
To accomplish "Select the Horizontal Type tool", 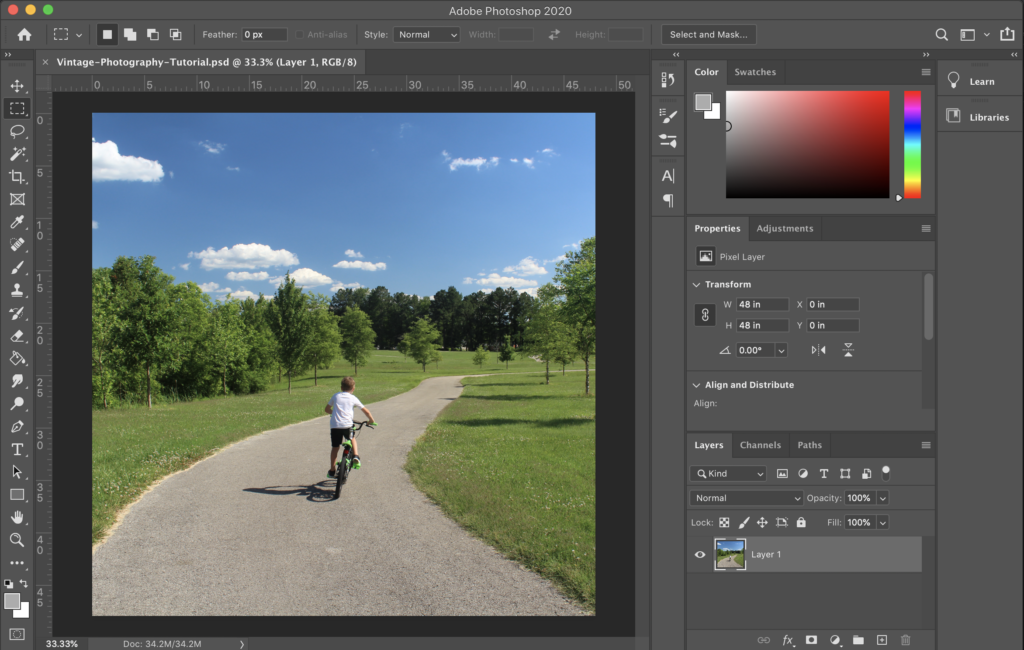I will [17, 449].
